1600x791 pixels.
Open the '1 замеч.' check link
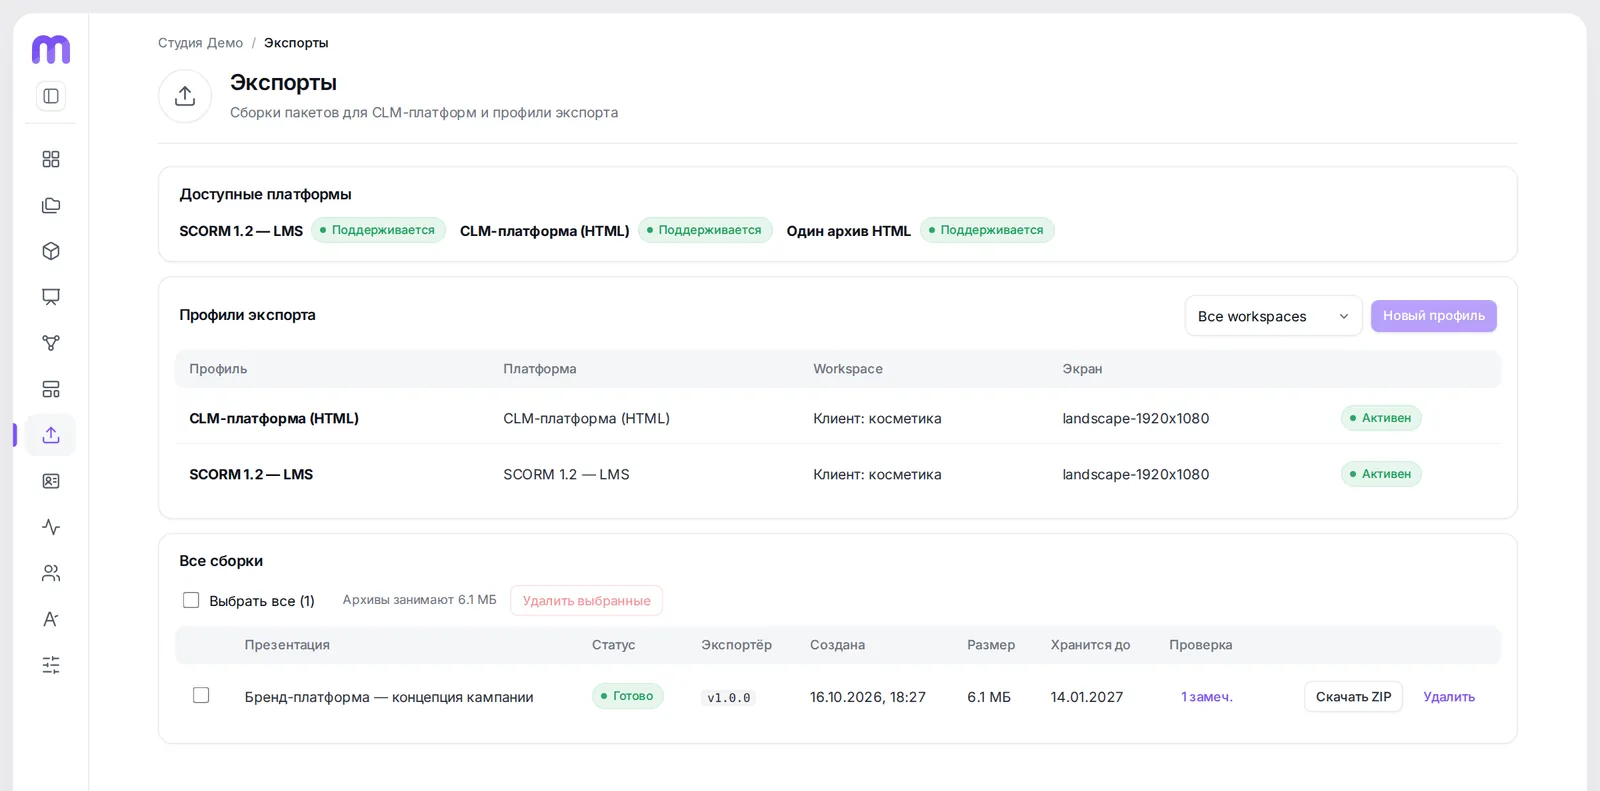coord(1206,697)
